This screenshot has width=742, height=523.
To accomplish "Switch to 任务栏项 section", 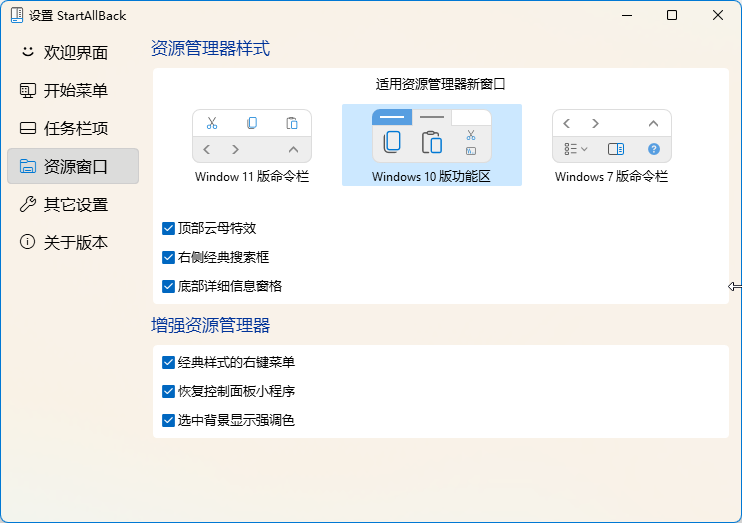I will (73, 128).
